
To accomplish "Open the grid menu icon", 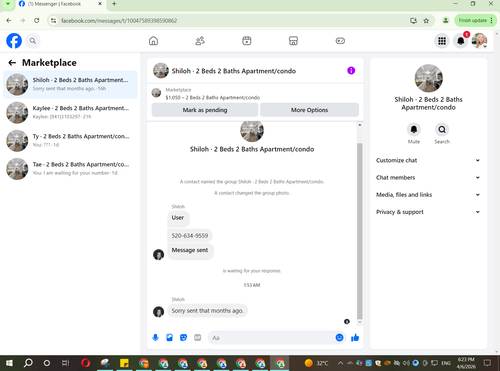I will click(x=442, y=41).
